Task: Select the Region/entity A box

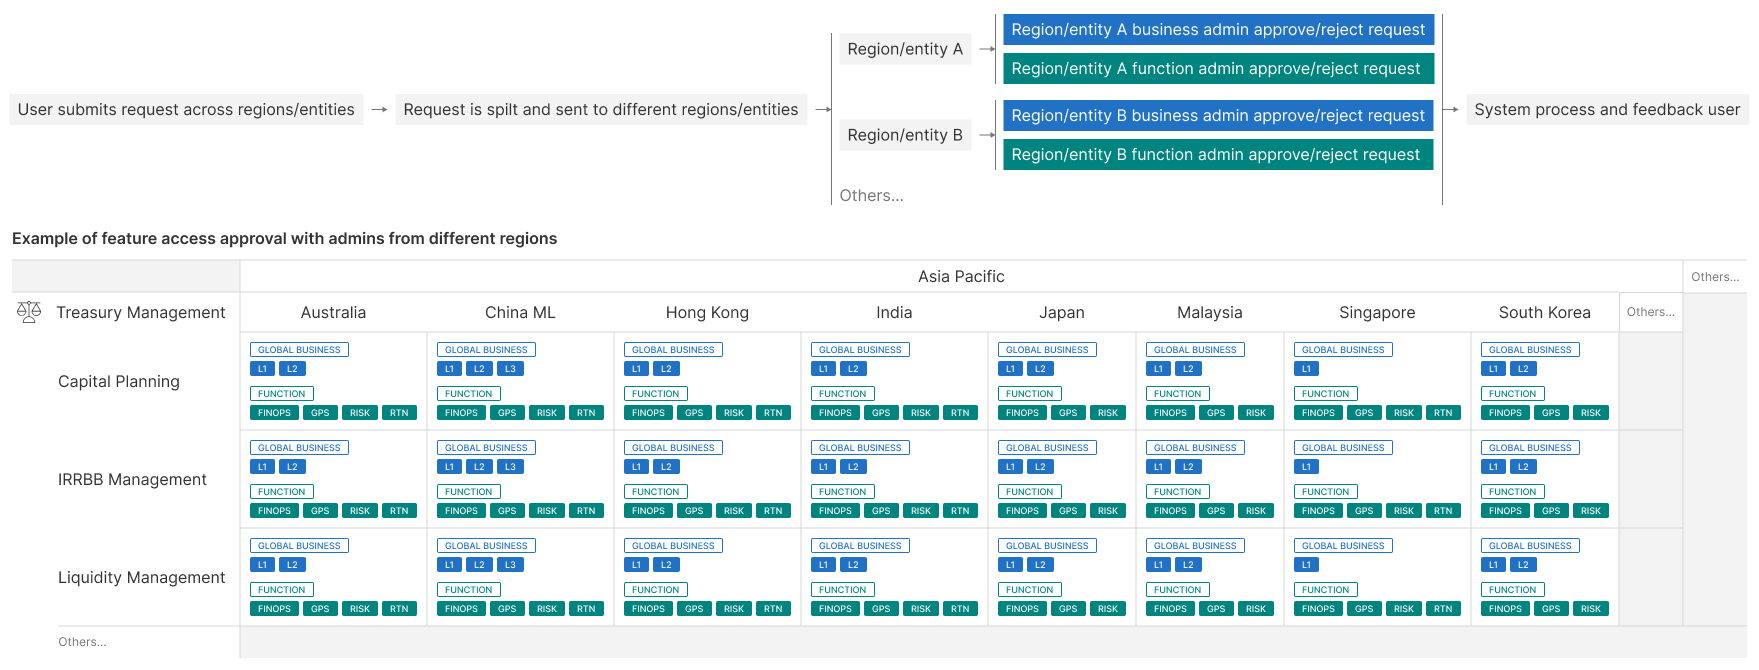Action: pyautogui.click(x=904, y=49)
